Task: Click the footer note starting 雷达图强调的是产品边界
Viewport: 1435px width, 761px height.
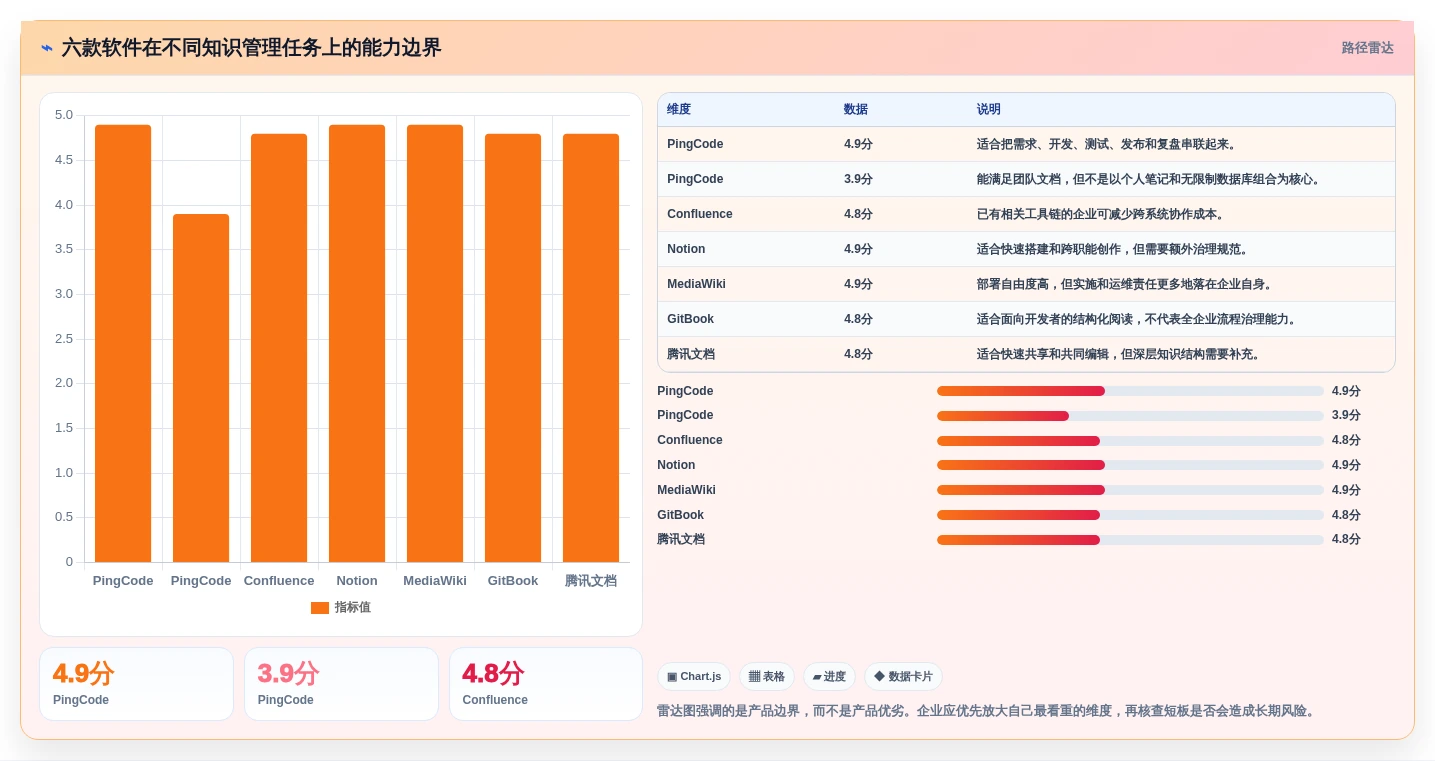Action: pyautogui.click(x=986, y=711)
